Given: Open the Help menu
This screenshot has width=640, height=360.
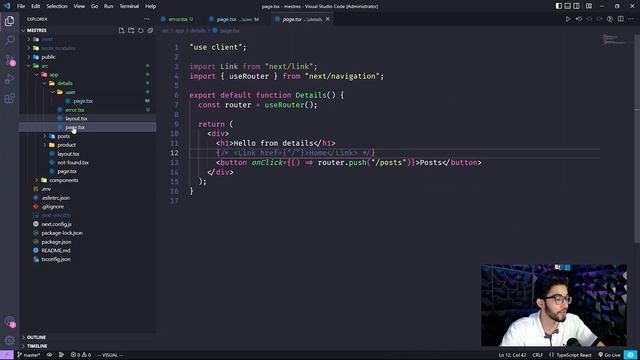Looking at the screenshot, I should (151, 6).
